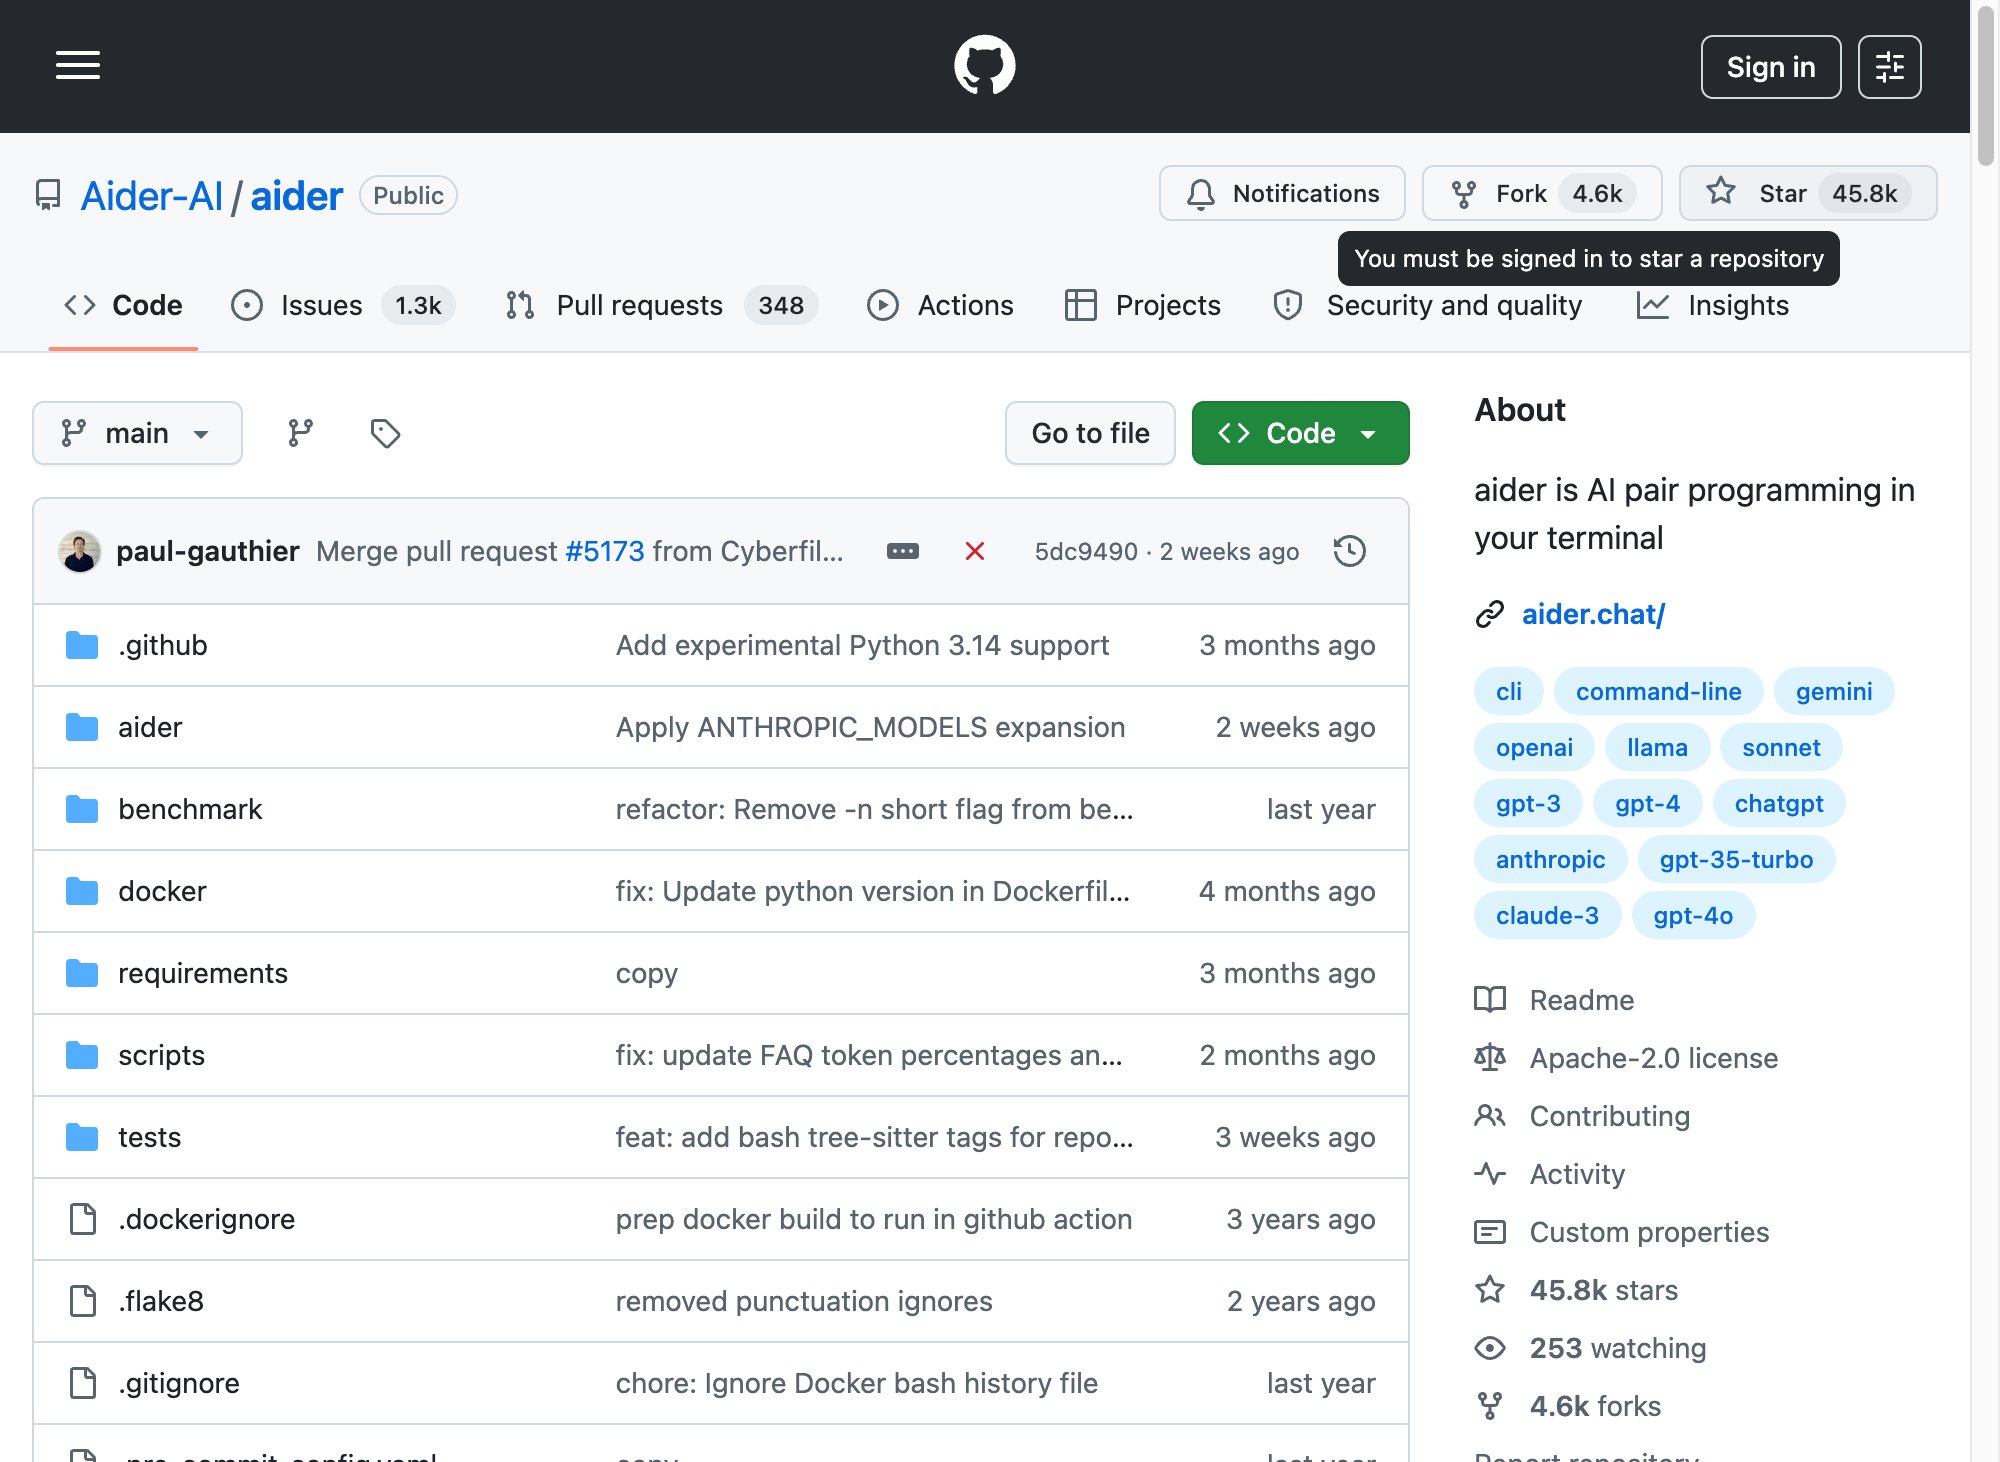Select the gpt-35-turbo topic tag
Screen dimensions: 2000x1462
(x=1736, y=859)
